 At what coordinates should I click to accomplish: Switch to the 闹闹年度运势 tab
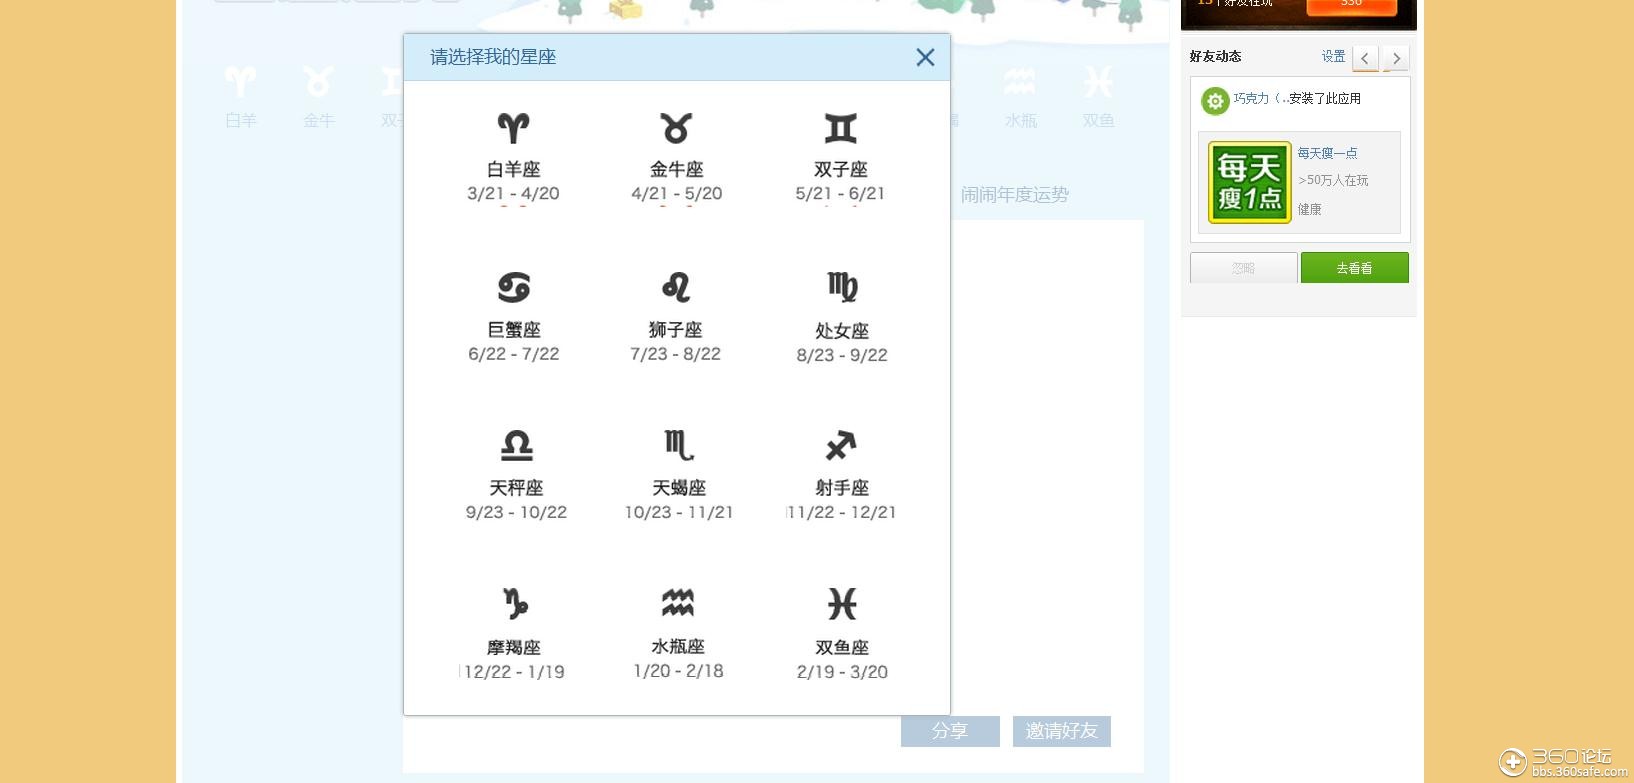pos(1014,195)
